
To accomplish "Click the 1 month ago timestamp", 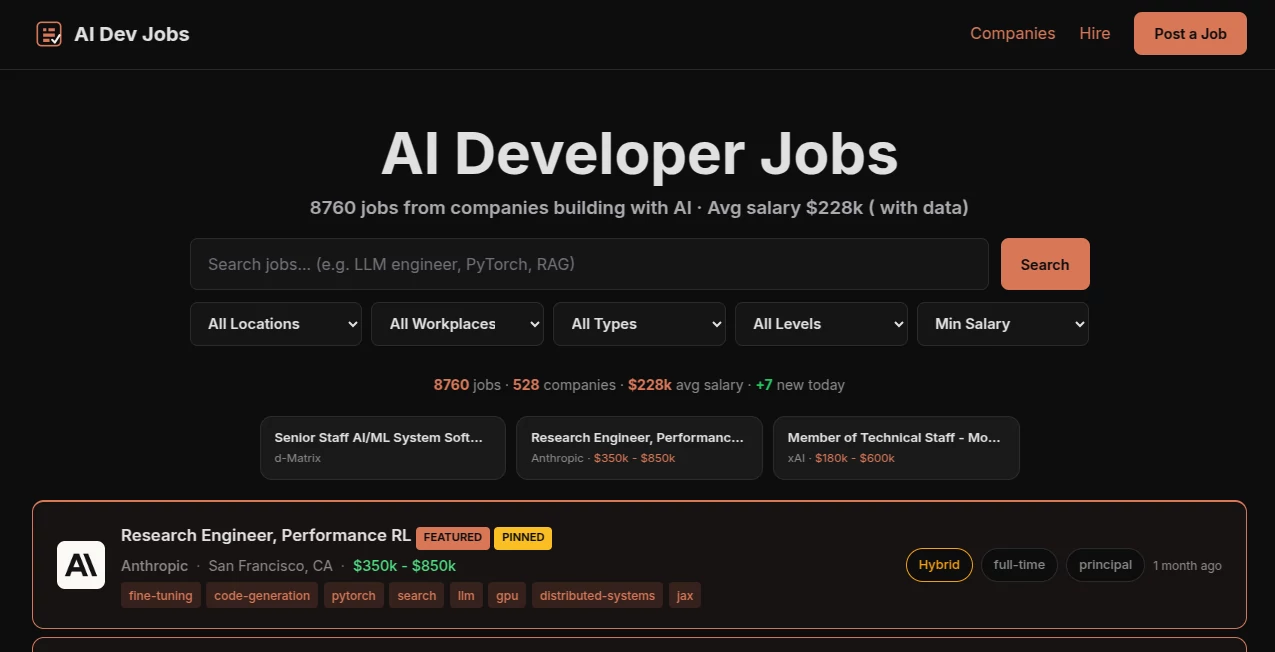I will point(1187,566).
